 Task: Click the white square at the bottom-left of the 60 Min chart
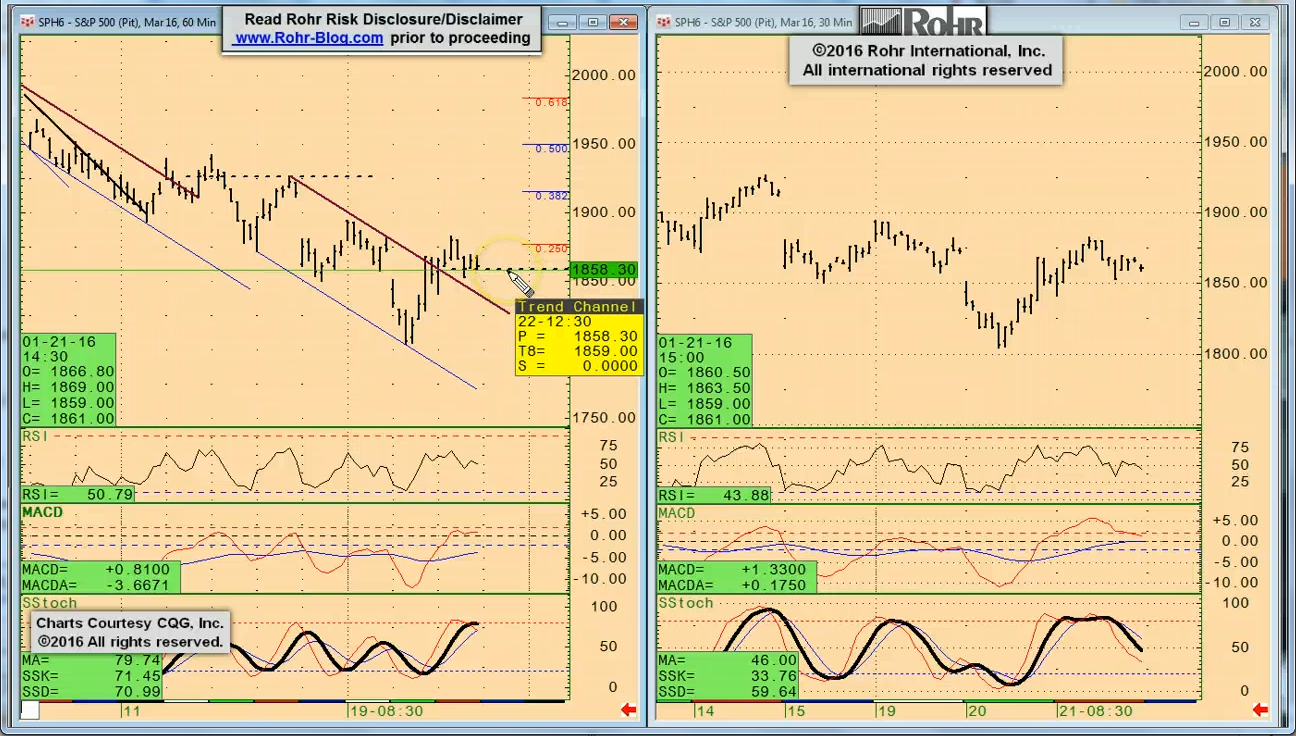(30, 710)
